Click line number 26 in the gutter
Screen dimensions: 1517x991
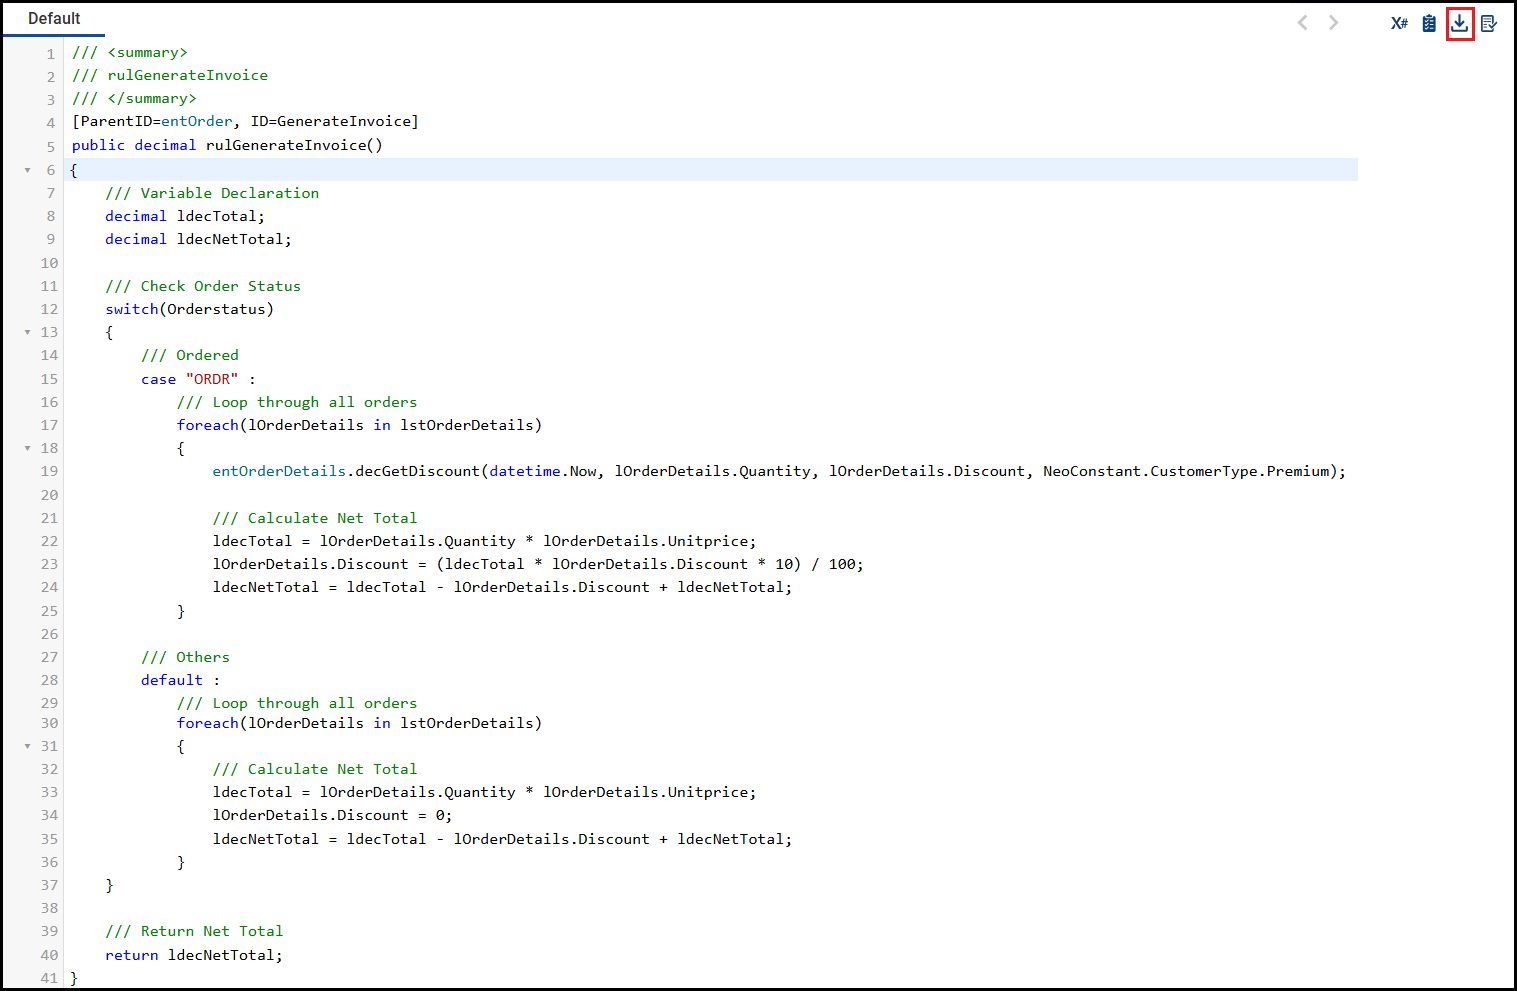[49, 634]
